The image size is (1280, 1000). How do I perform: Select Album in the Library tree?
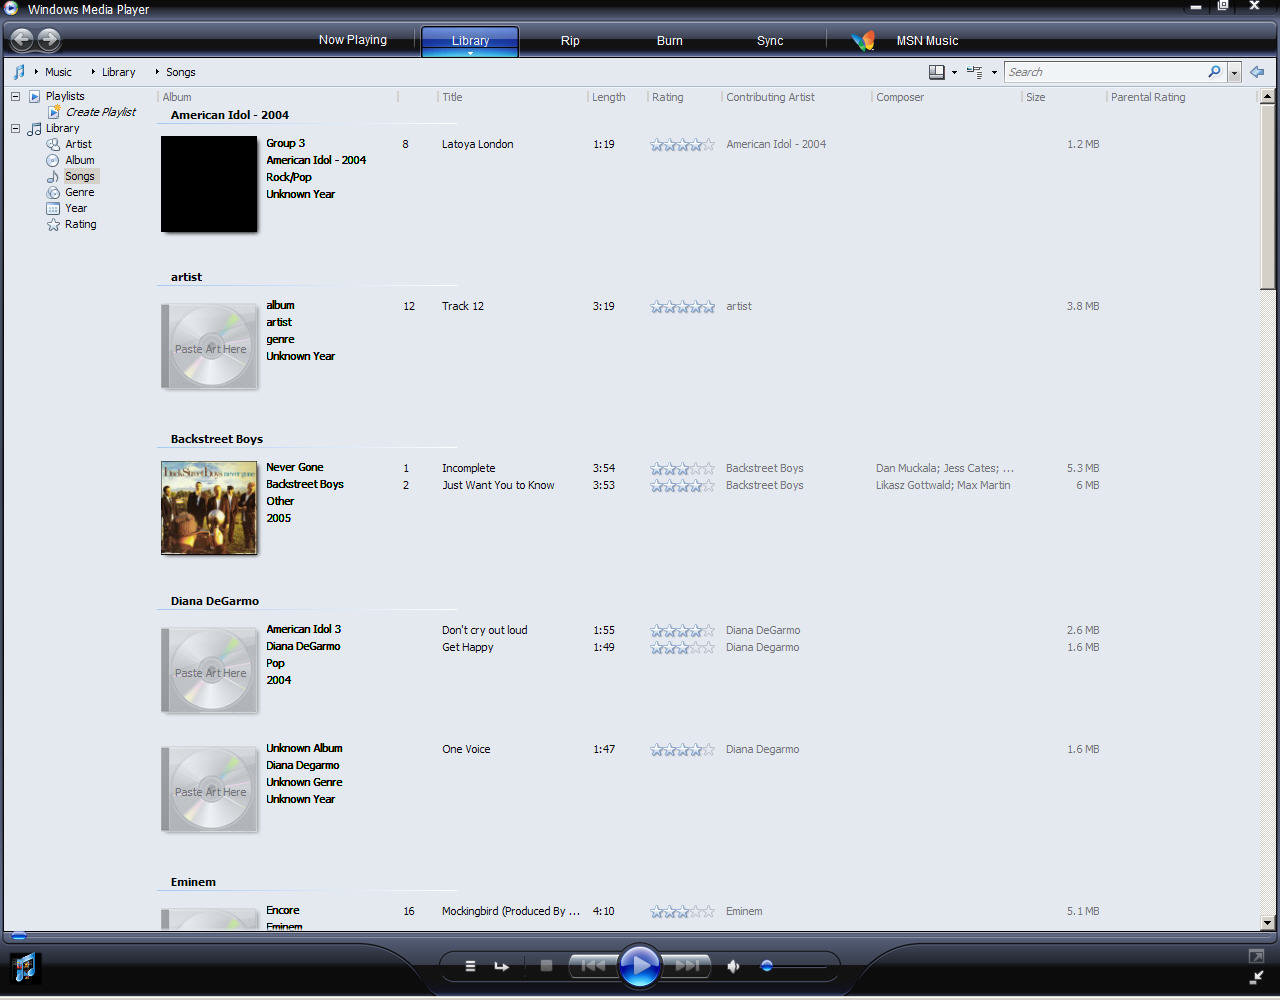[80, 160]
